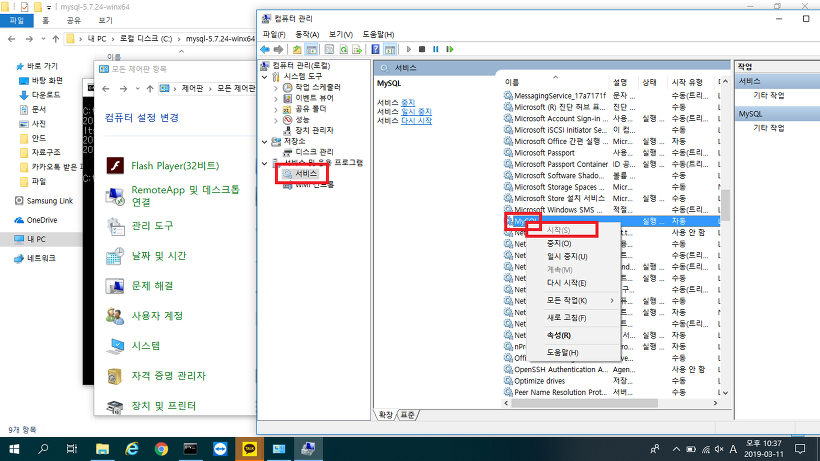820x461 pixels.
Task: Open 관리 도구 in Control Panel window
Action: tap(152, 226)
